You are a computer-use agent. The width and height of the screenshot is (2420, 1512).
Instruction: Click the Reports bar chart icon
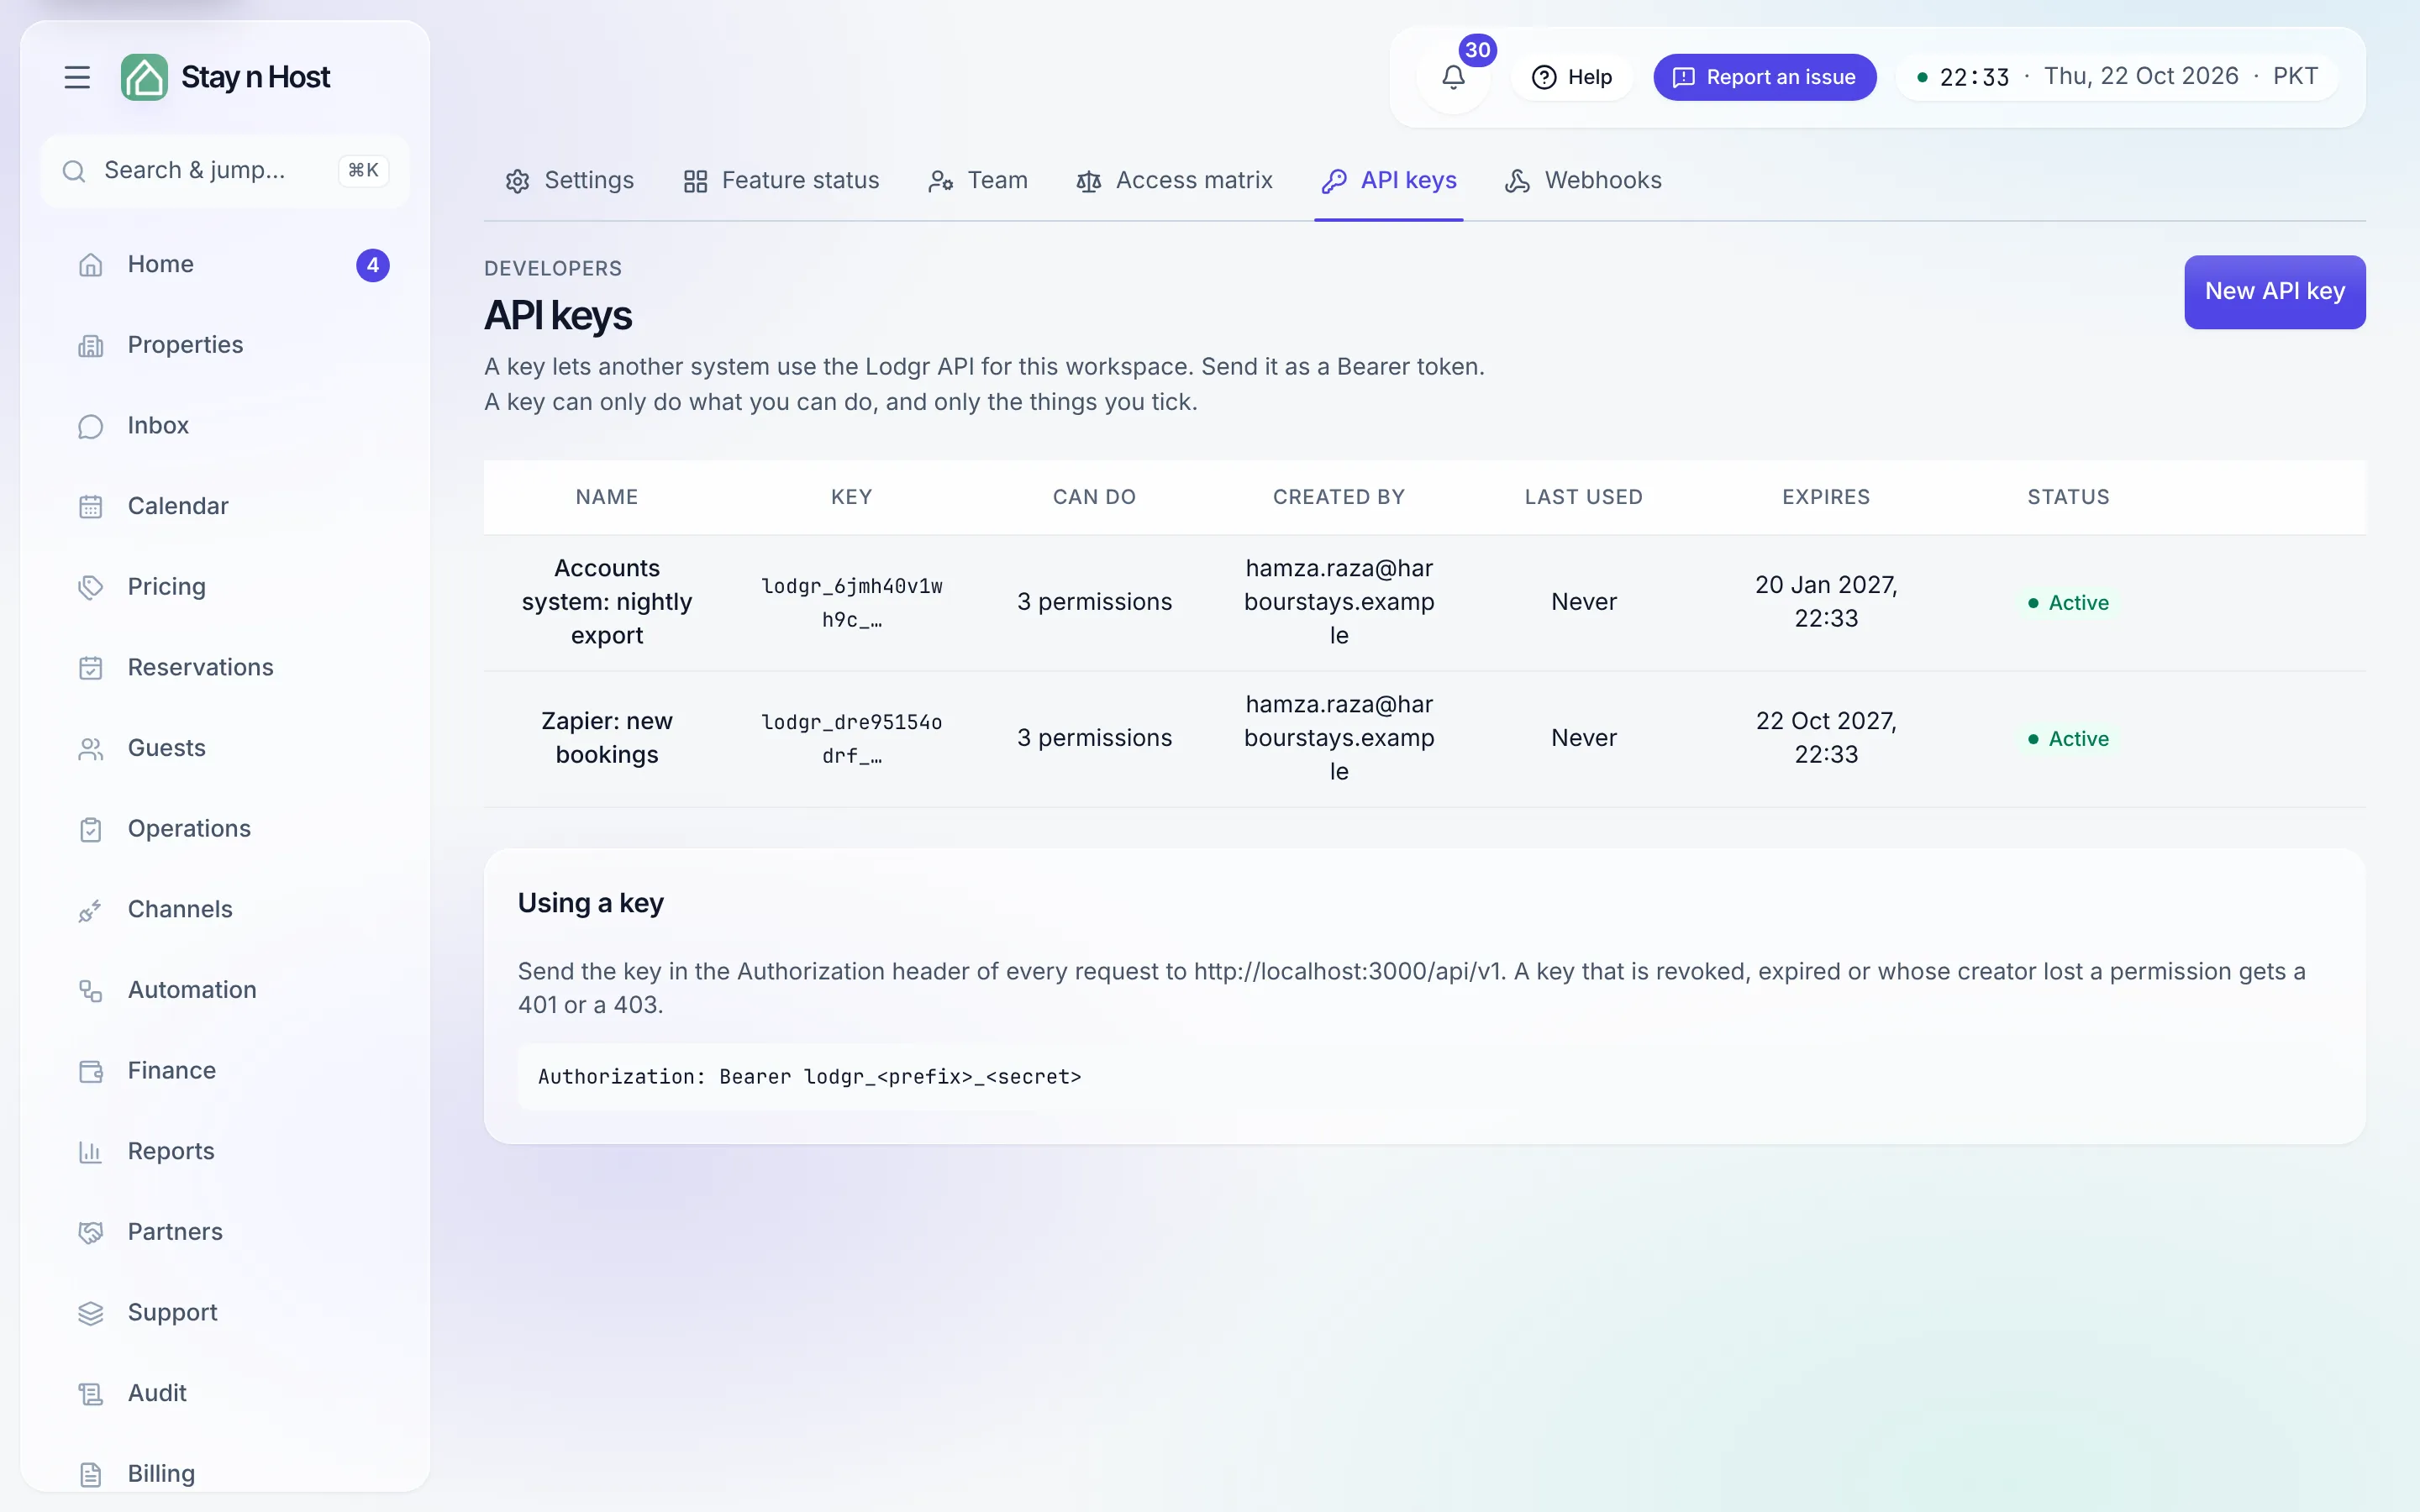coord(91,1152)
